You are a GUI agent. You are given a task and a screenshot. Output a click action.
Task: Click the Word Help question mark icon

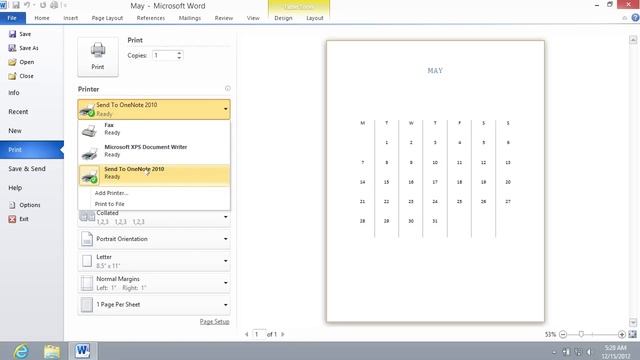point(635,18)
